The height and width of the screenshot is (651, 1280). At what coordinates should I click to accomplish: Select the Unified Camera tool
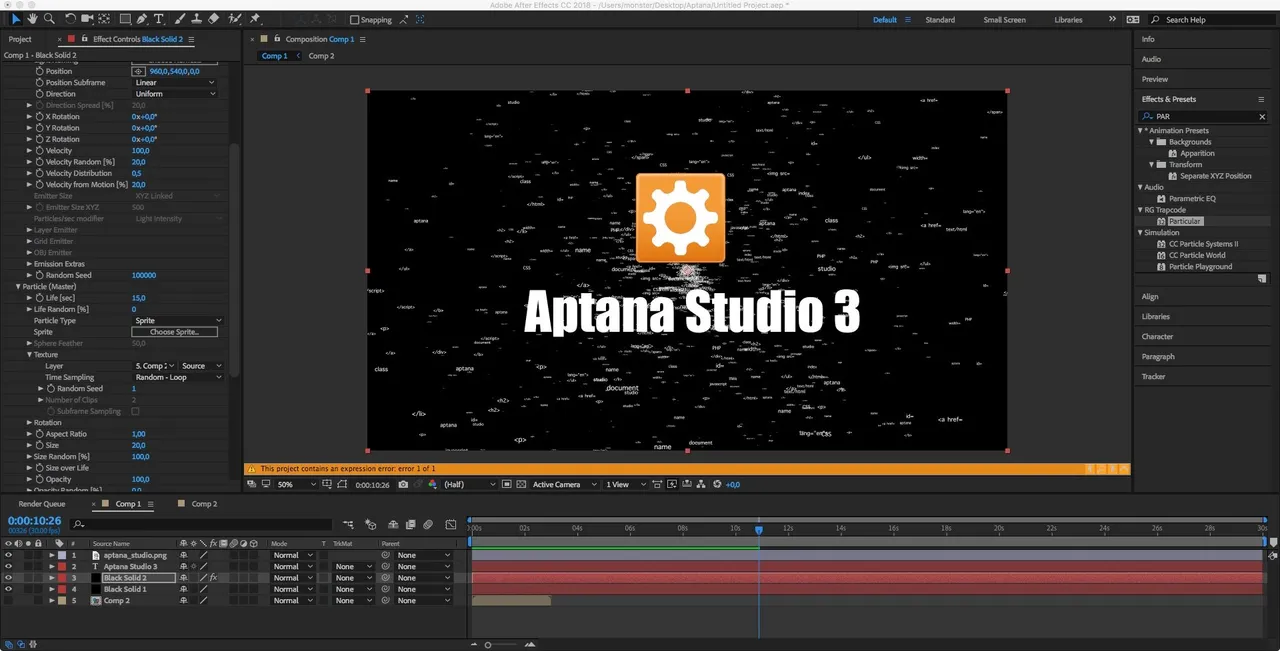88,19
